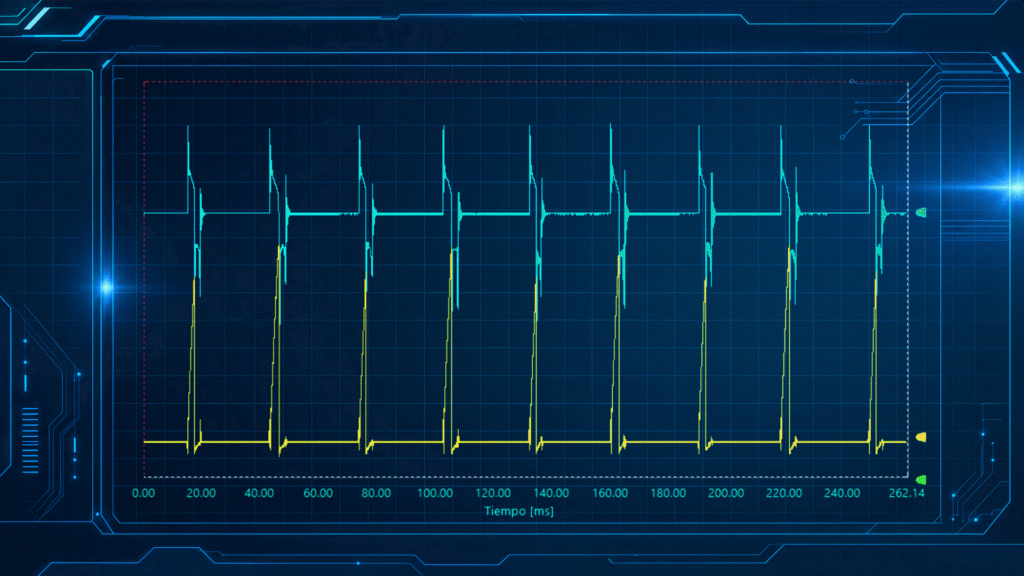Click the first cyan waveform spike peak

(x=188, y=127)
